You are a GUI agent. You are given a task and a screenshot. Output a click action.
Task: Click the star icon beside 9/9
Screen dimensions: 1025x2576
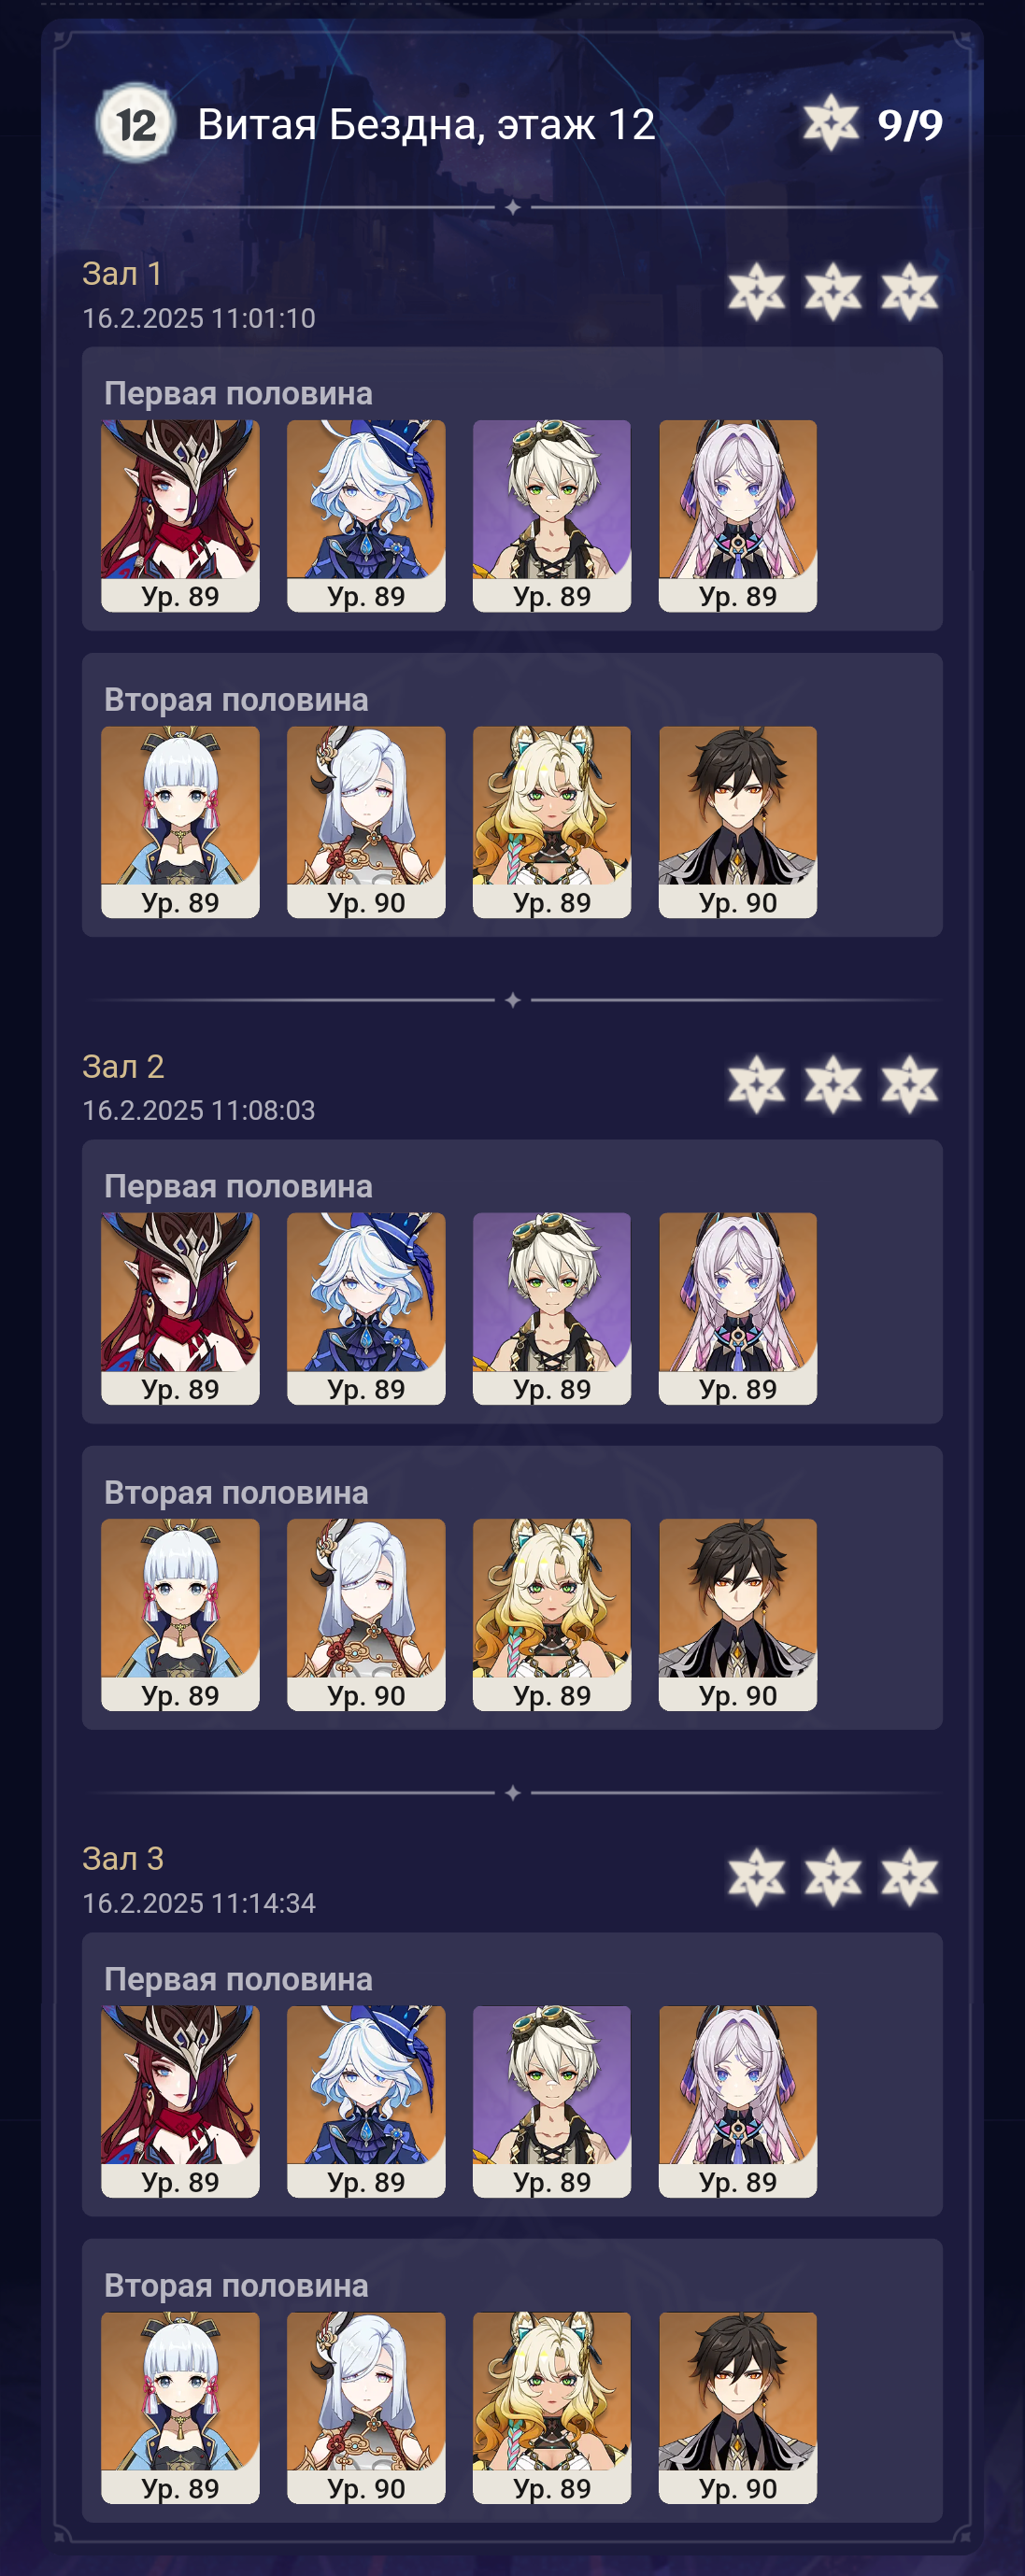click(x=831, y=124)
